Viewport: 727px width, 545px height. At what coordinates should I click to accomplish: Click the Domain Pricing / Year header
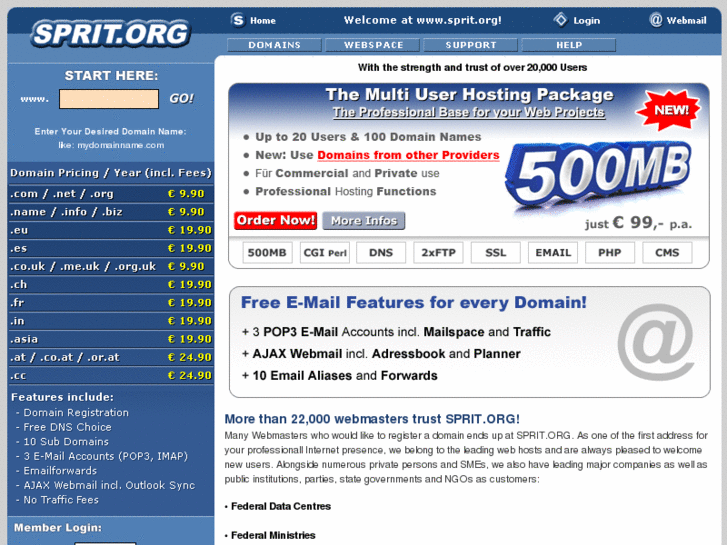[111, 173]
